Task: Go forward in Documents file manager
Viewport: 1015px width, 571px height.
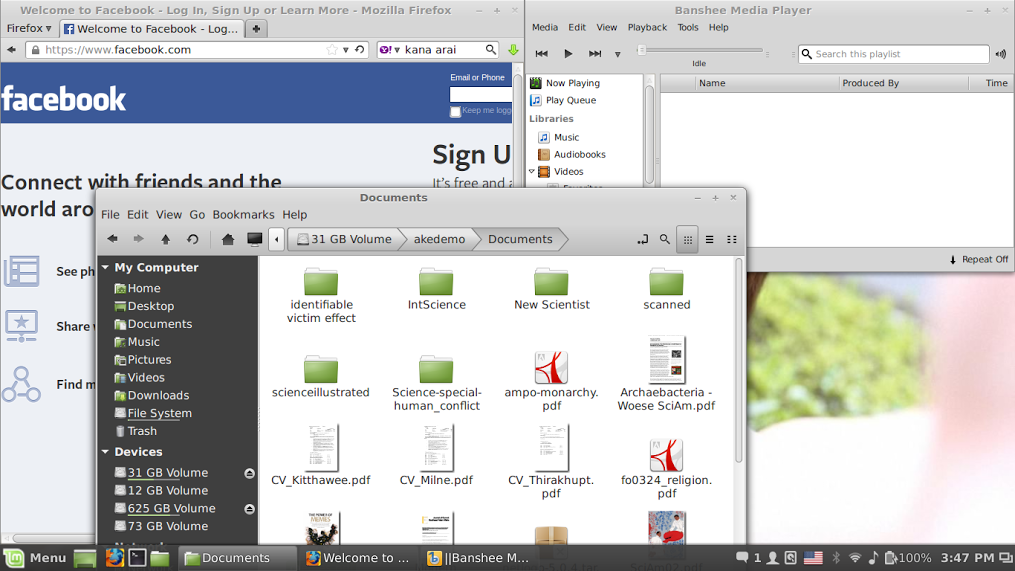Action: point(139,239)
